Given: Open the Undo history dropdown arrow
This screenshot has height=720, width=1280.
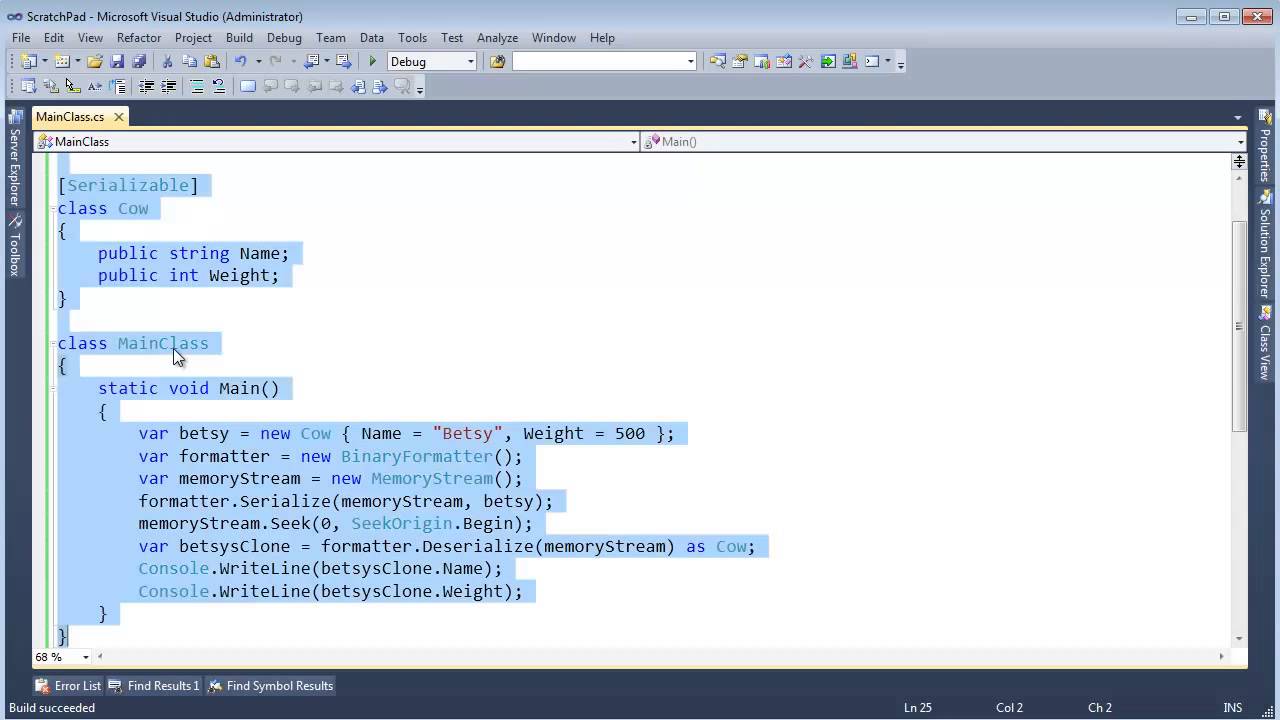Looking at the screenshot, I should pos(258,62).
